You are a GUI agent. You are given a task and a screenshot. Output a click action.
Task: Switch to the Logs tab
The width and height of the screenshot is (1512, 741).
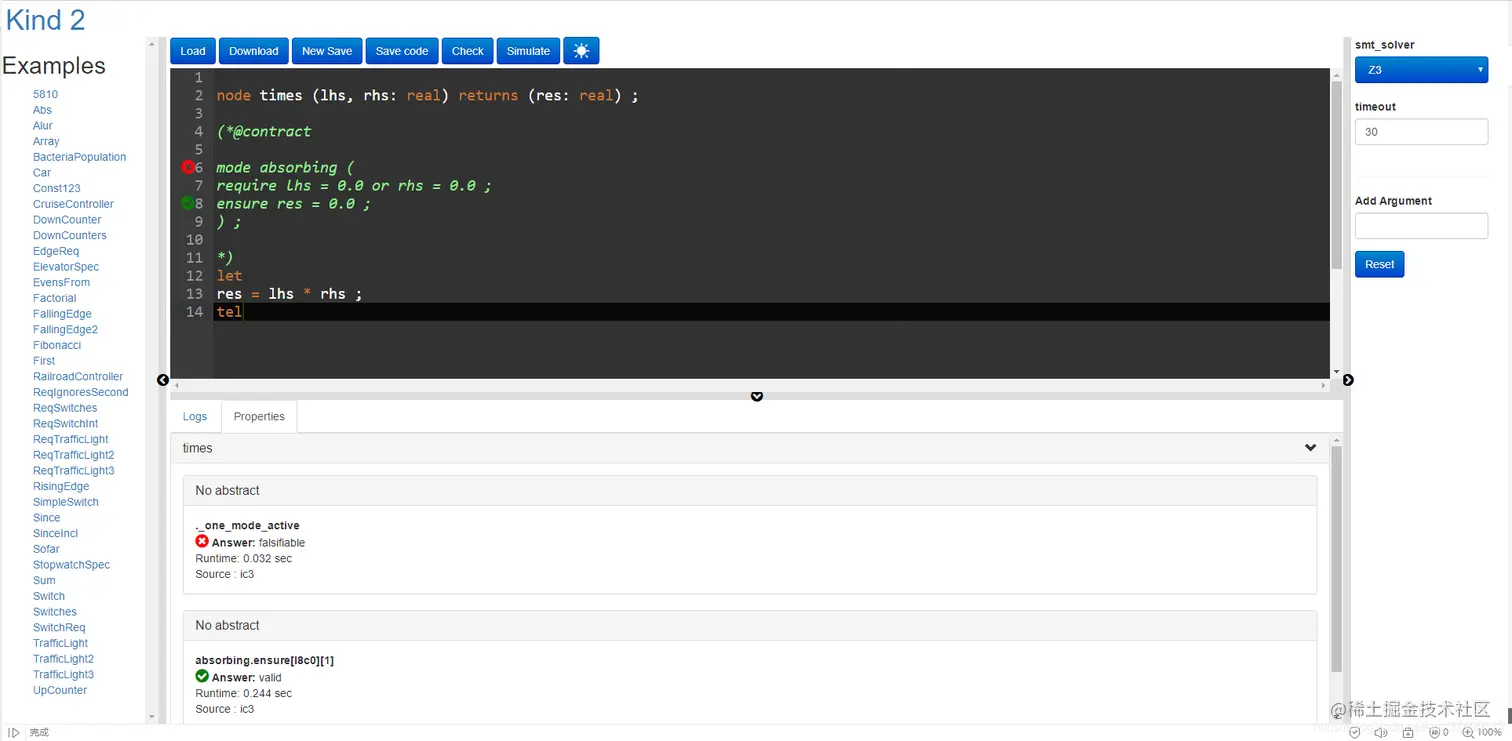tap(195, 416)
